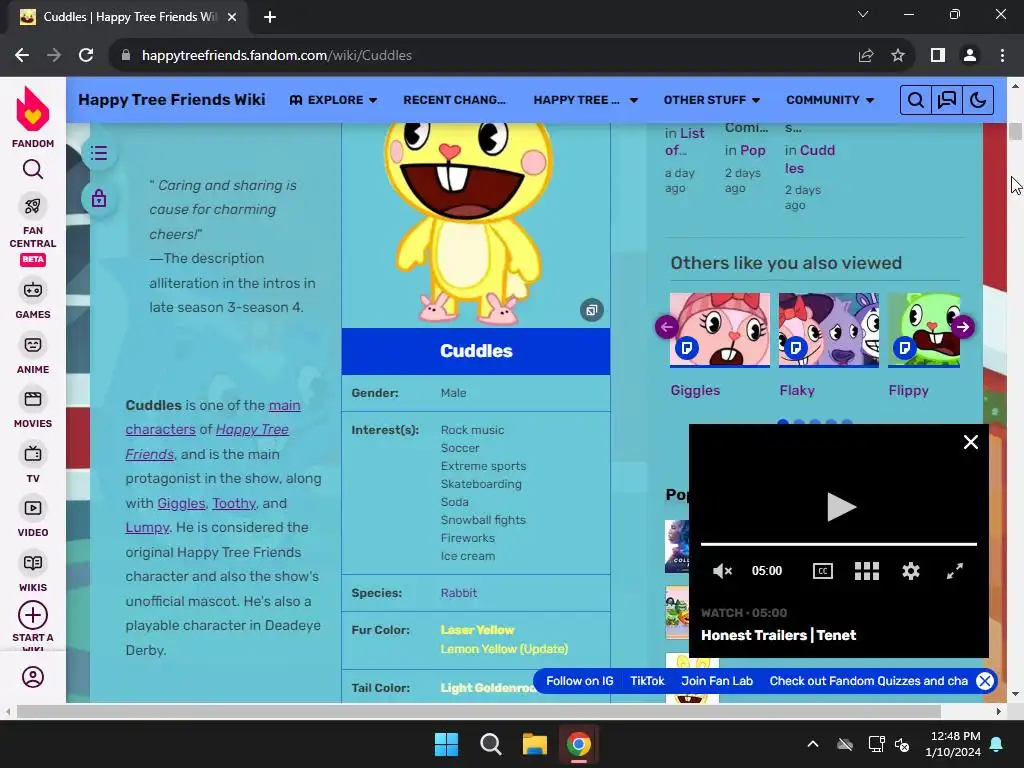The image size is (1024, 768).
Task: Go back in browser history
Action: 22,56
